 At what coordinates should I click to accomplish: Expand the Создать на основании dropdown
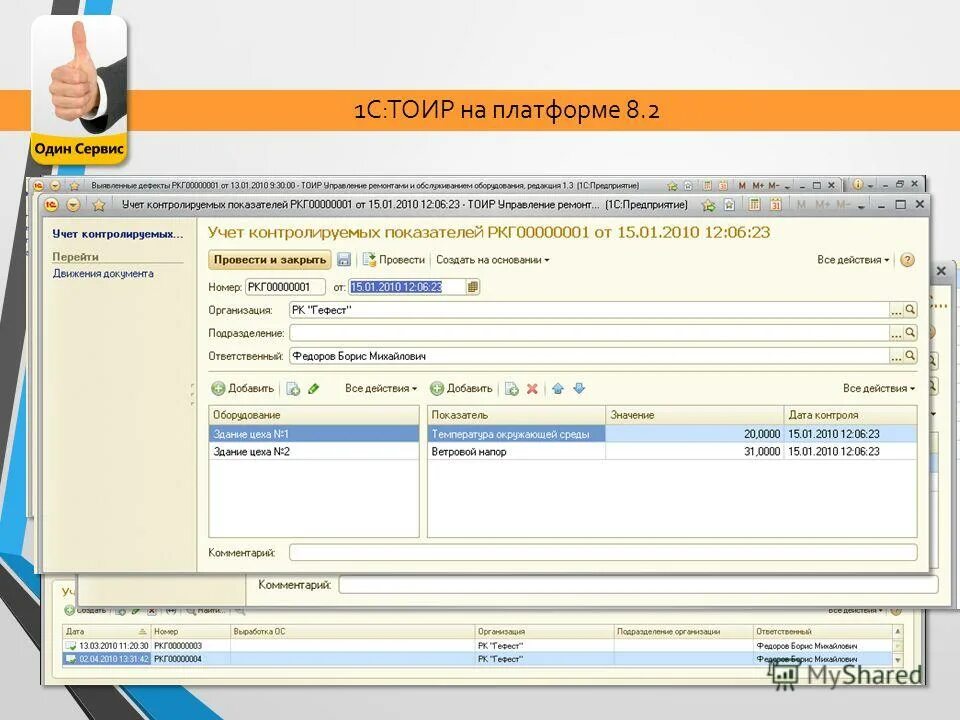tap(492, 260)
